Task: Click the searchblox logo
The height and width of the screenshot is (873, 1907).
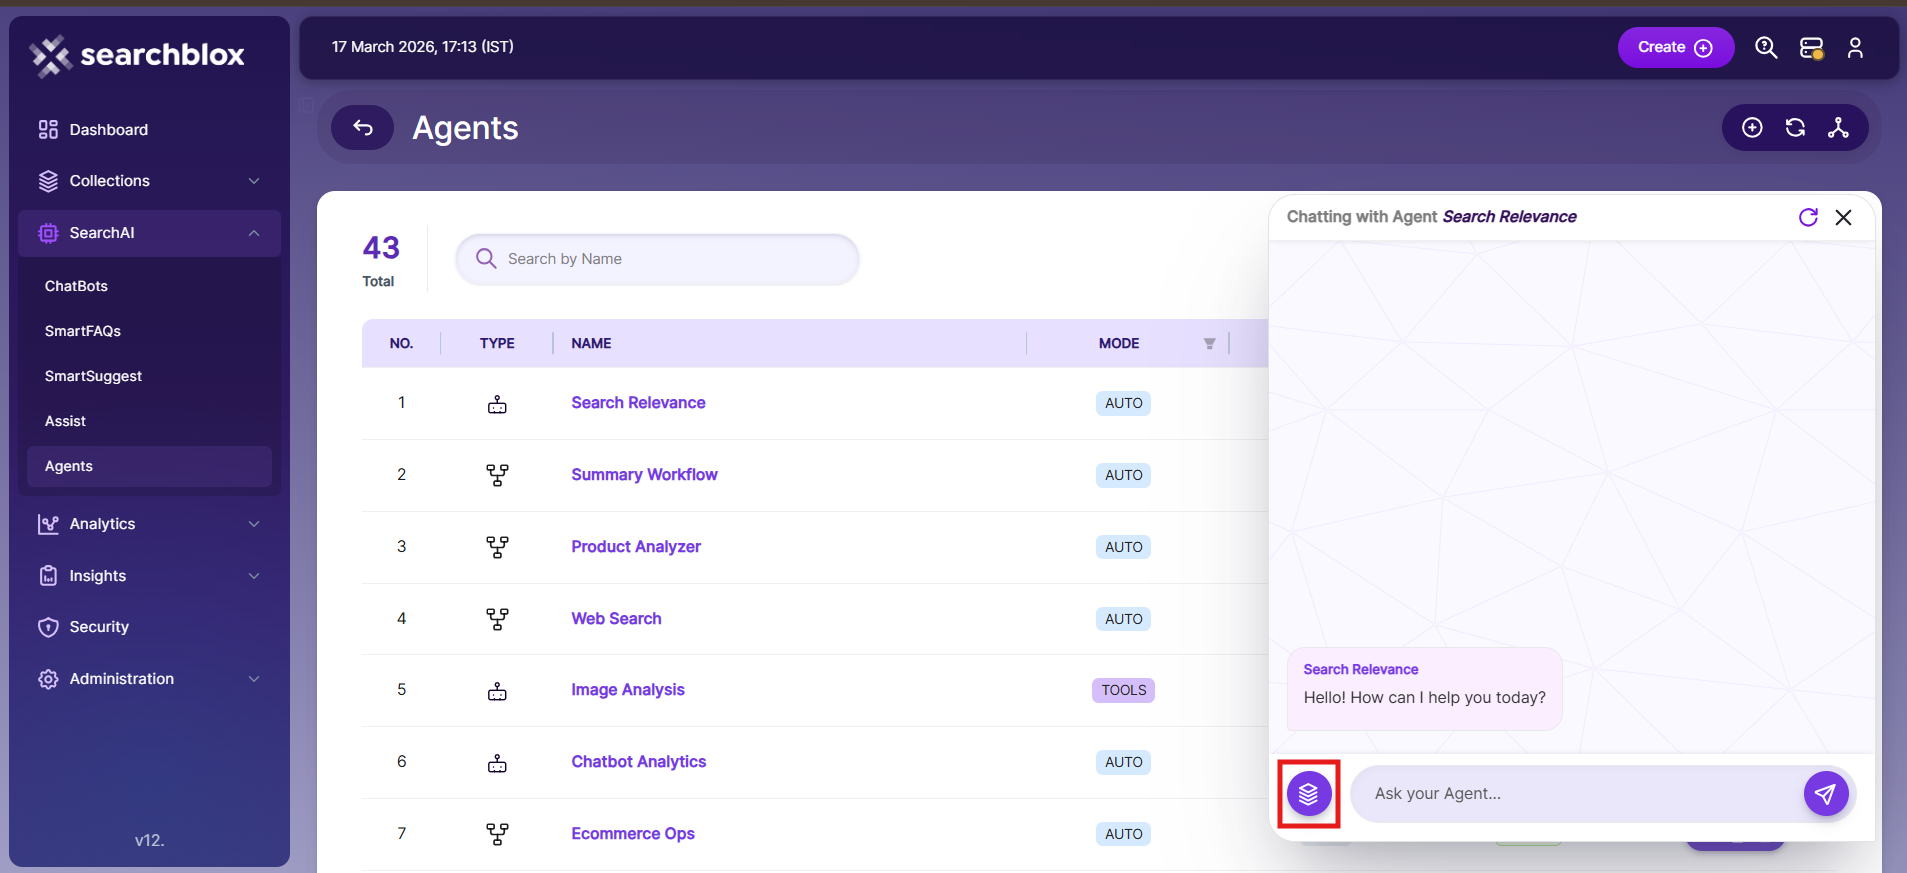Action: (x=137, y=55)
